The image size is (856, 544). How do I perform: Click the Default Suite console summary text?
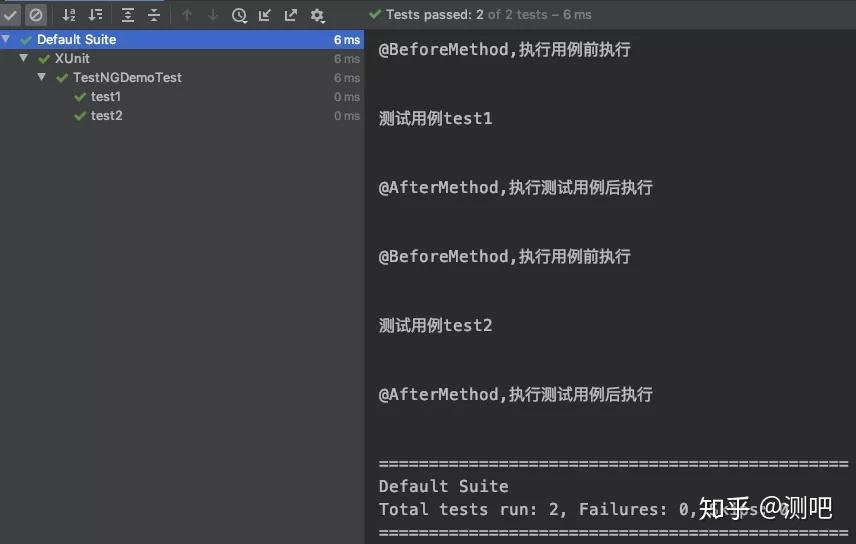tap(444, 486)
